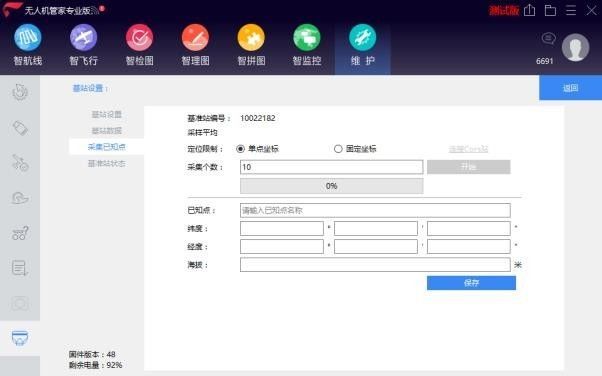This screenshot has width=602, height=376.
Task: Click the app logo in title bar
Action: (x=12, y=9)
